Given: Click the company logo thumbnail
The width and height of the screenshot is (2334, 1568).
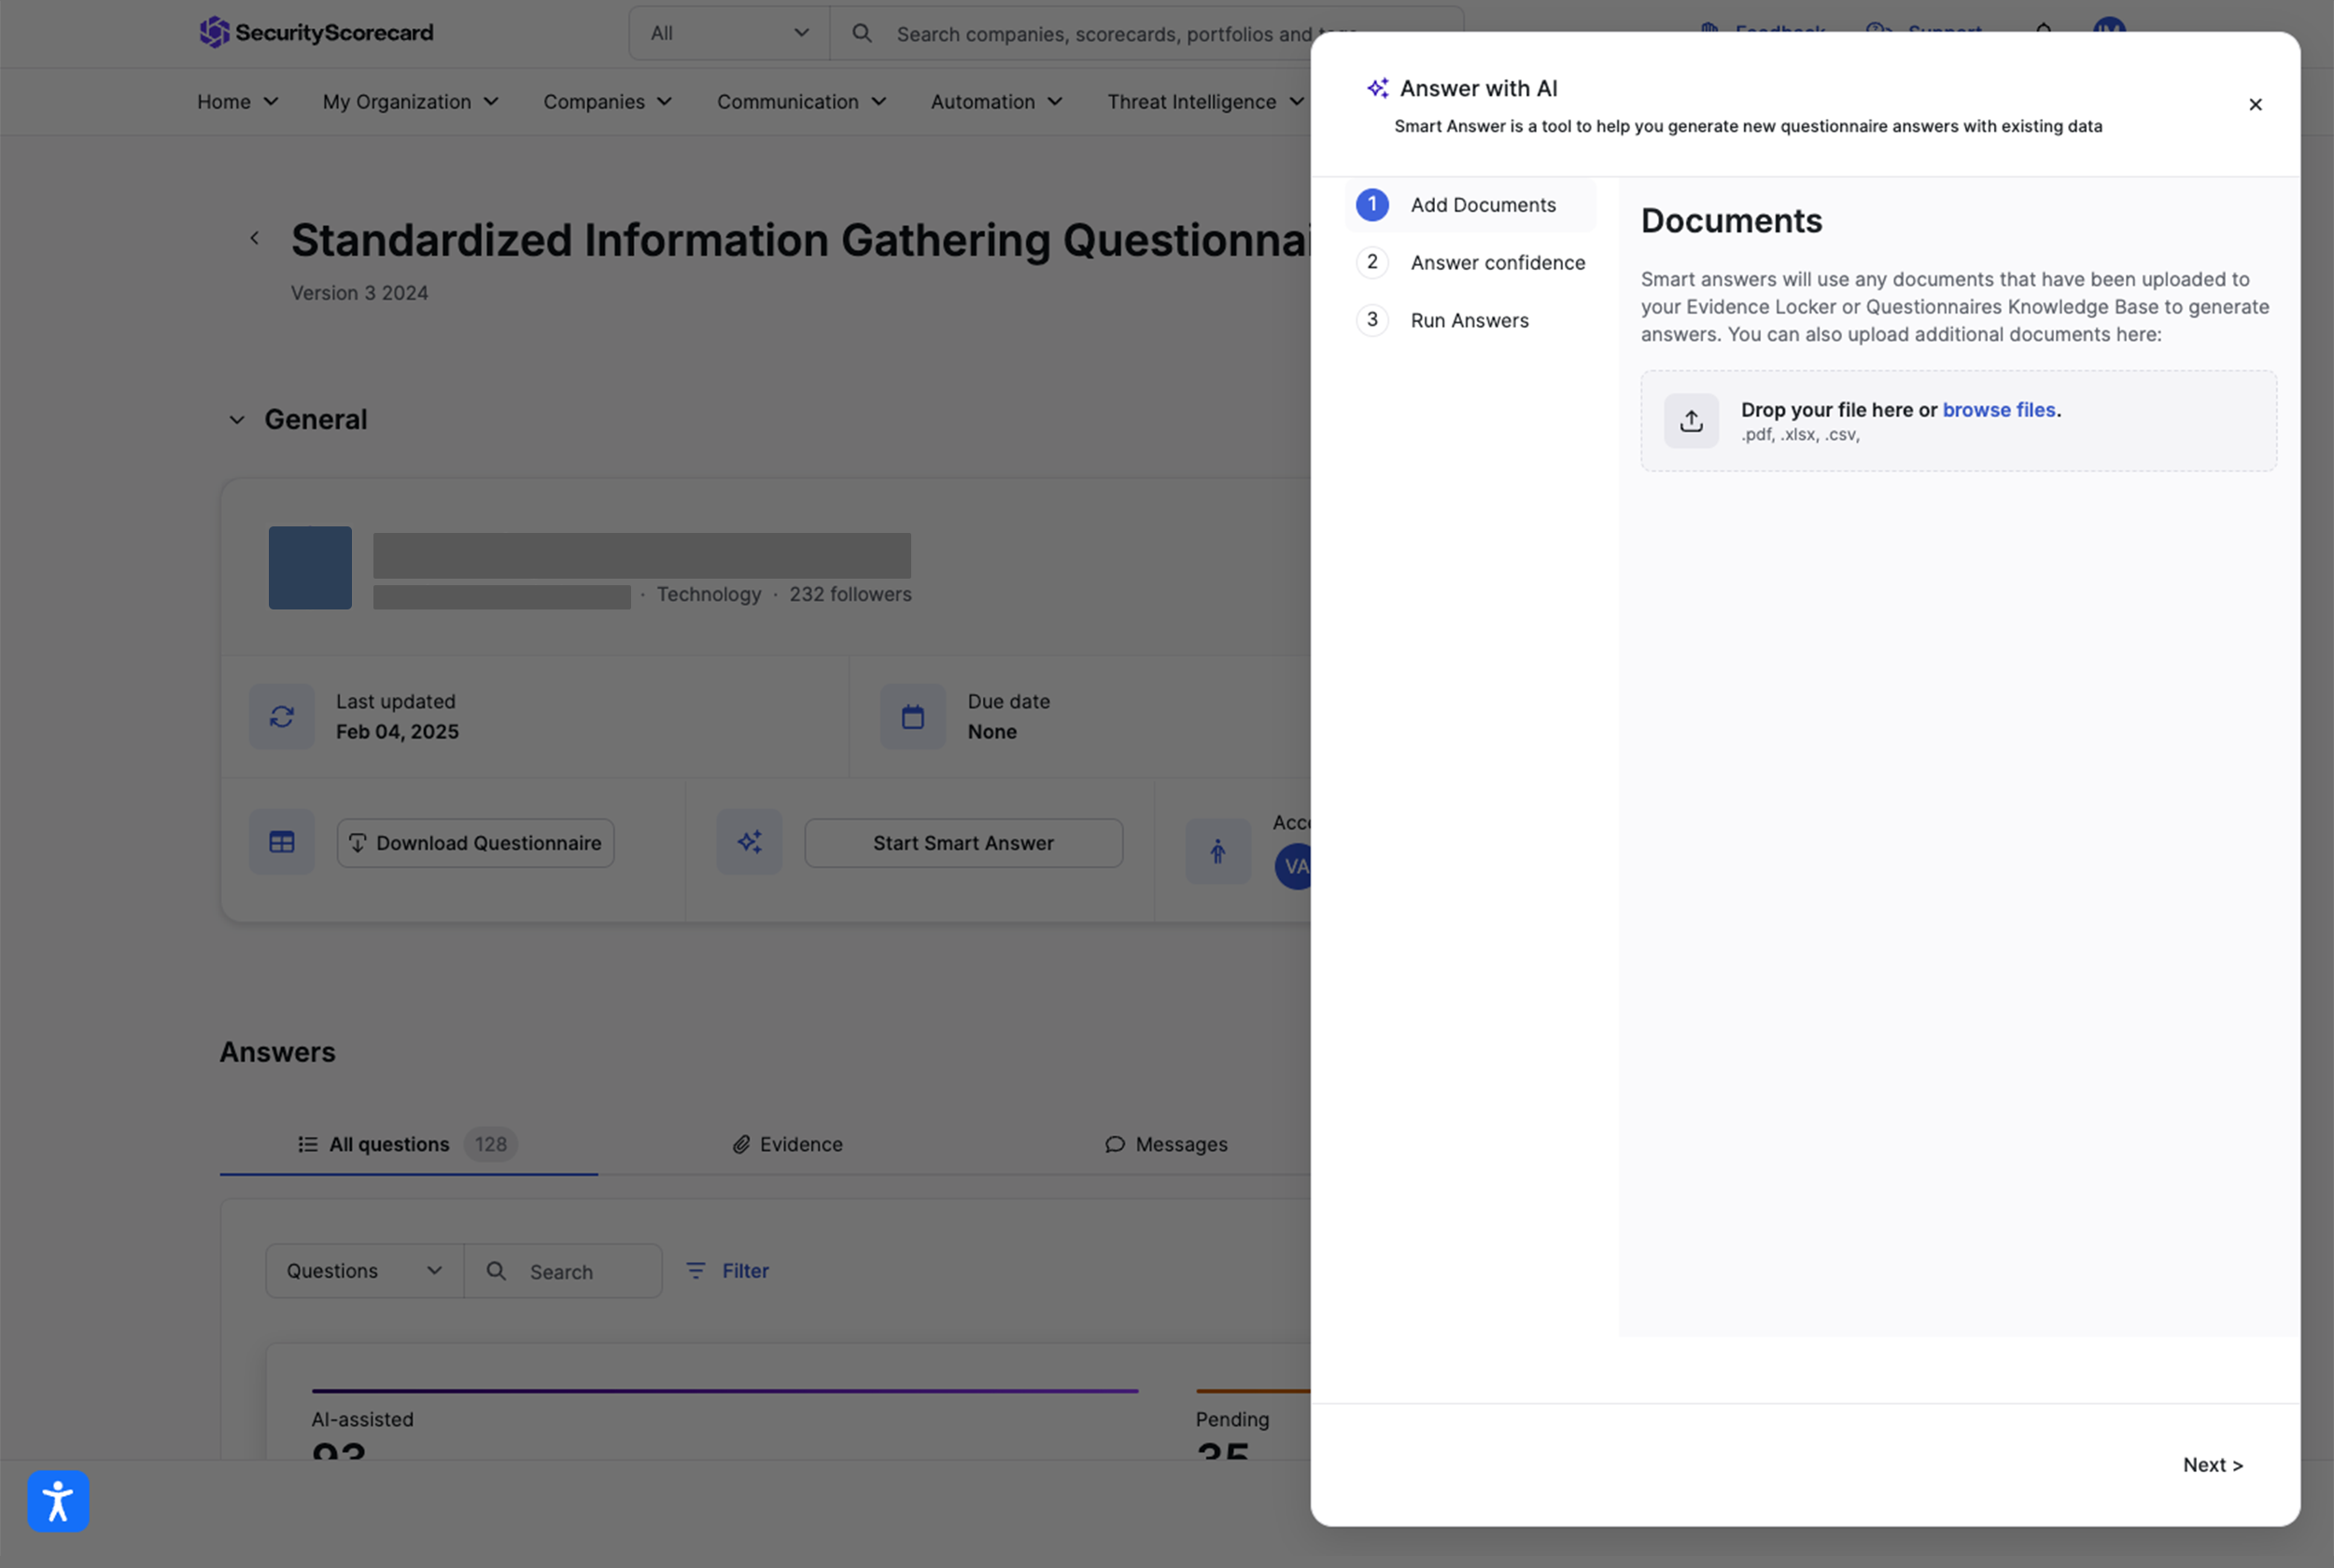Looking at the screenshot, I should (x=310, y=567).
